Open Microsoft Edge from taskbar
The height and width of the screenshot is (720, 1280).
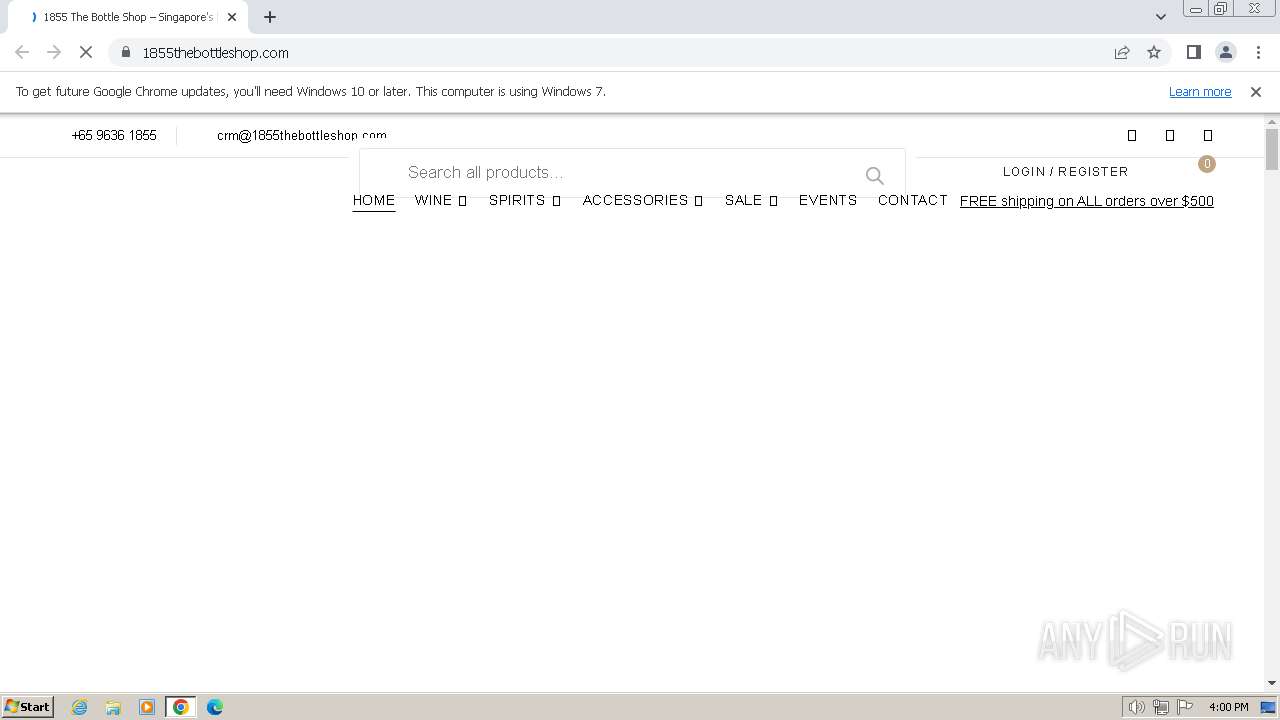point(215,707)
